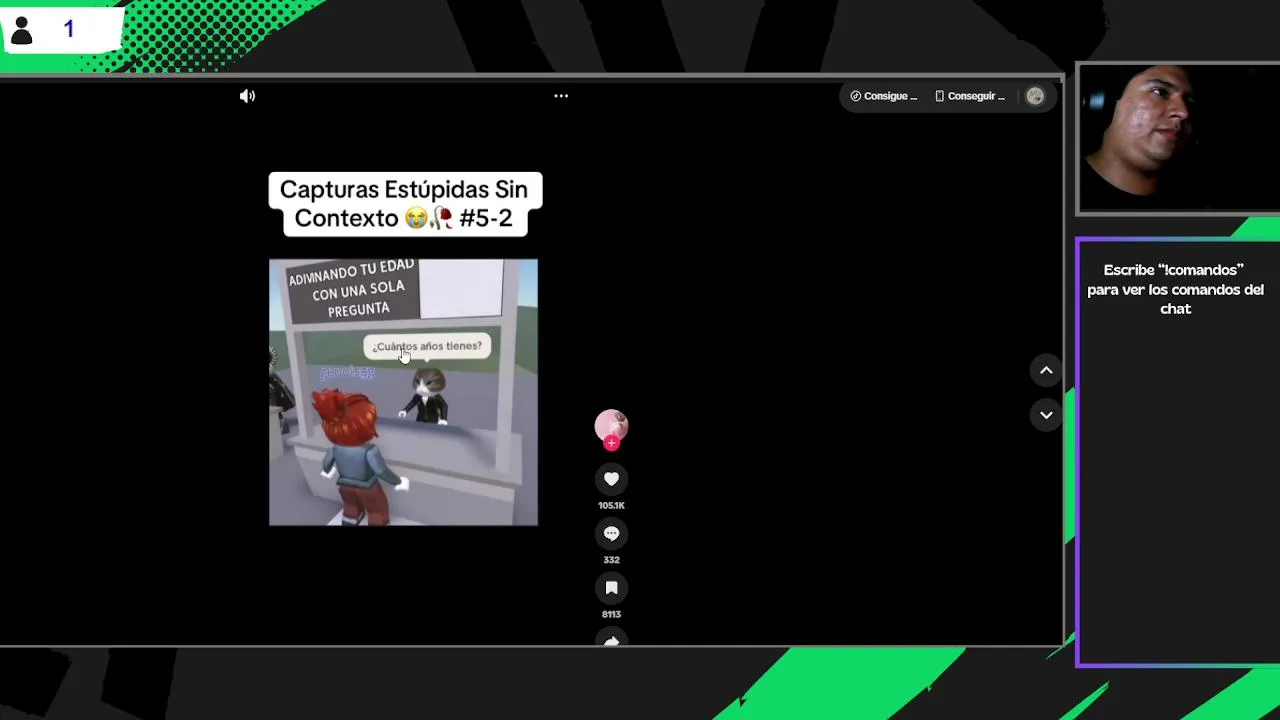1280x720 pixels.
Task: Go to next video with down chevron
Action: tap(1046, 415)
